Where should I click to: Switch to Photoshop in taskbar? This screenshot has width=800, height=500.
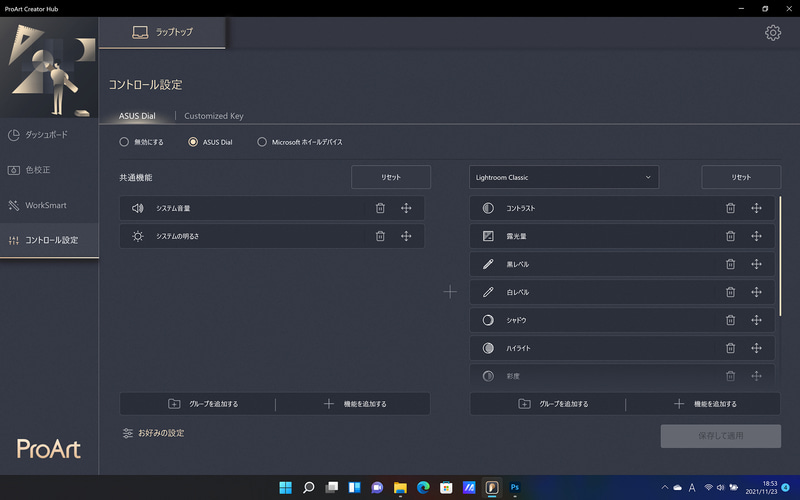[x=515, y=487]
